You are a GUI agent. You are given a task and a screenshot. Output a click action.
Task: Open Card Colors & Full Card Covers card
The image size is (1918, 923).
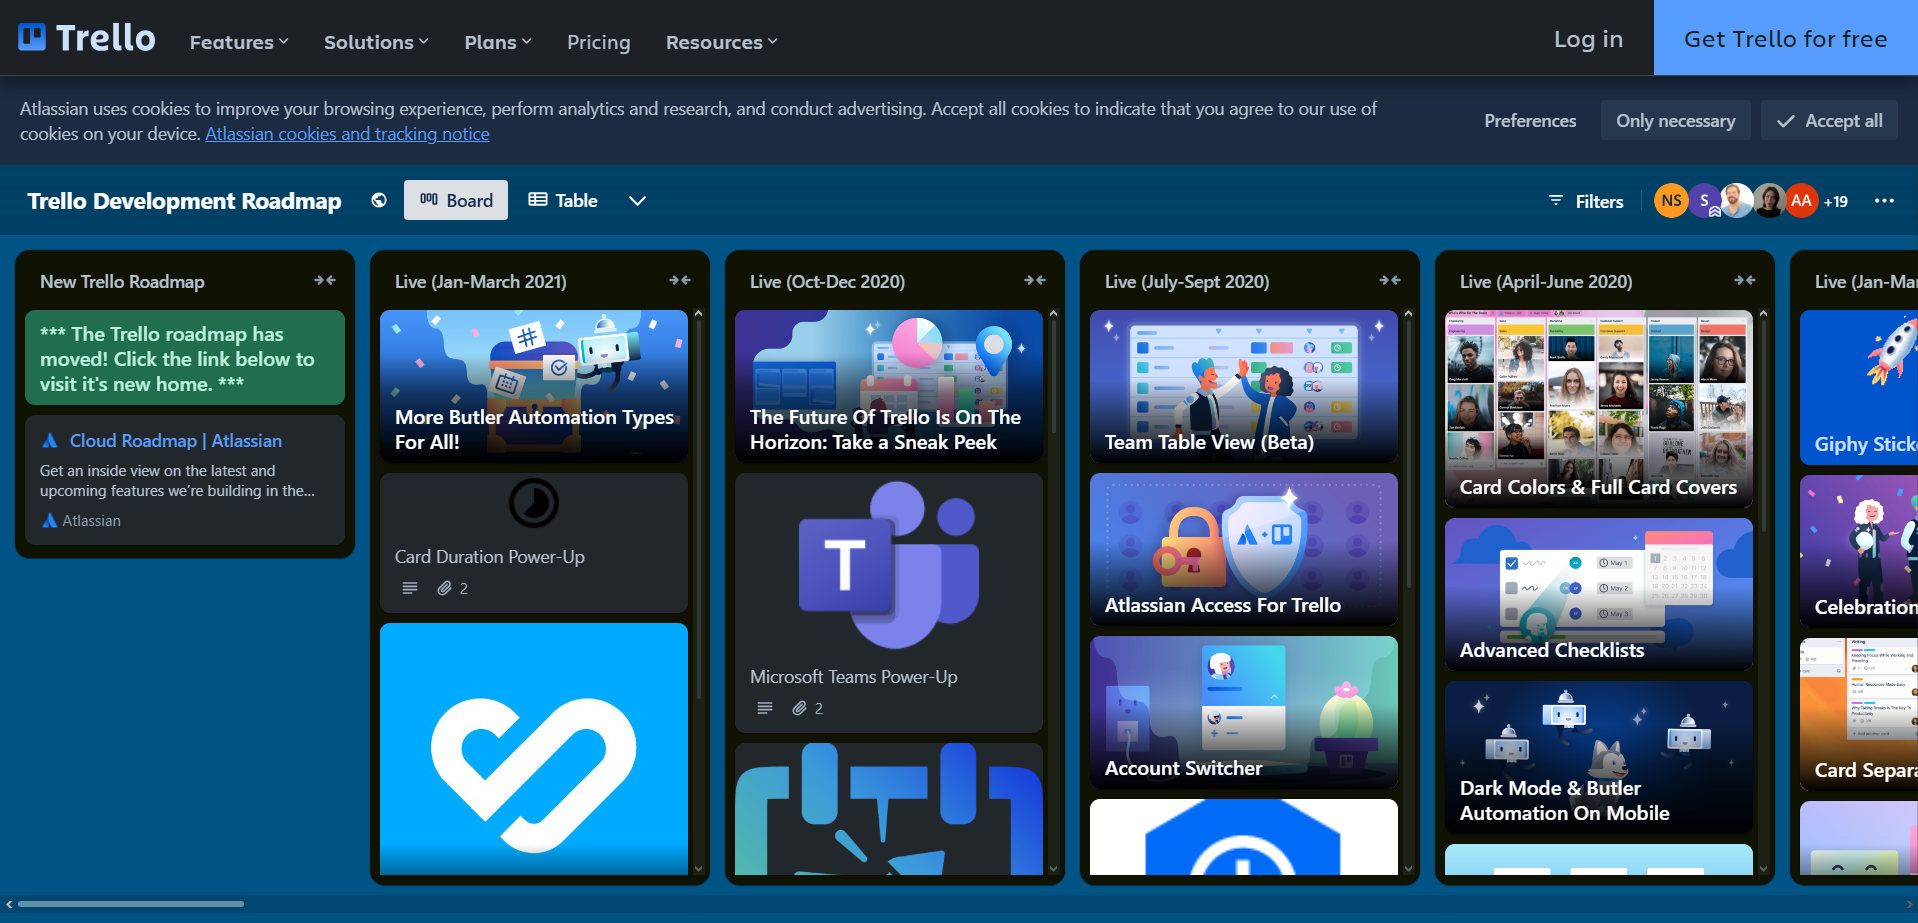(x=1599, y=409)
